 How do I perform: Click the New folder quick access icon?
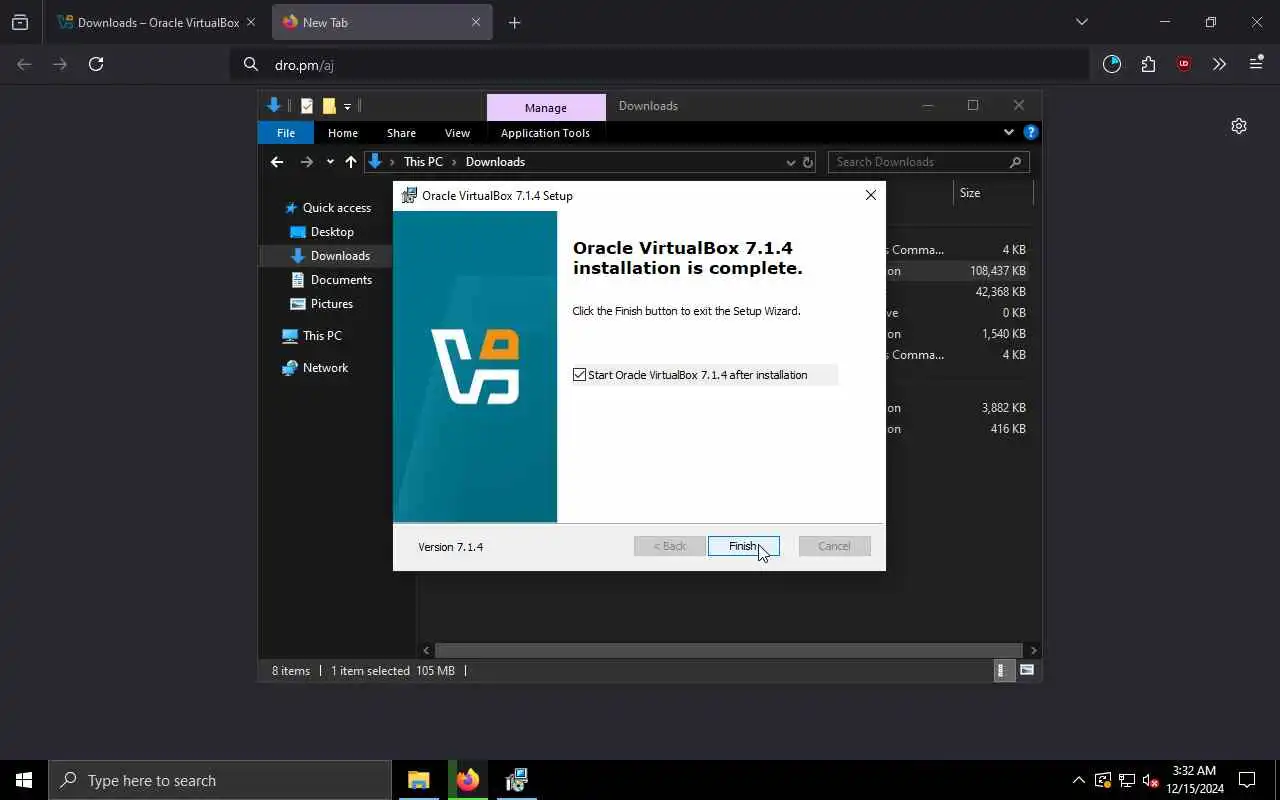tap(329, 106)
